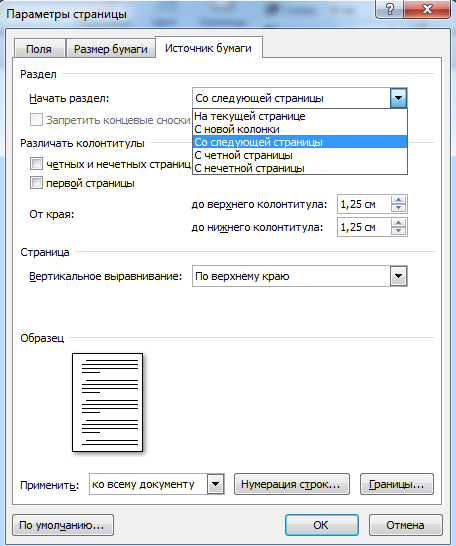Click the Отмена button
The width and height of the screenshot is (456, 546).
406,525
